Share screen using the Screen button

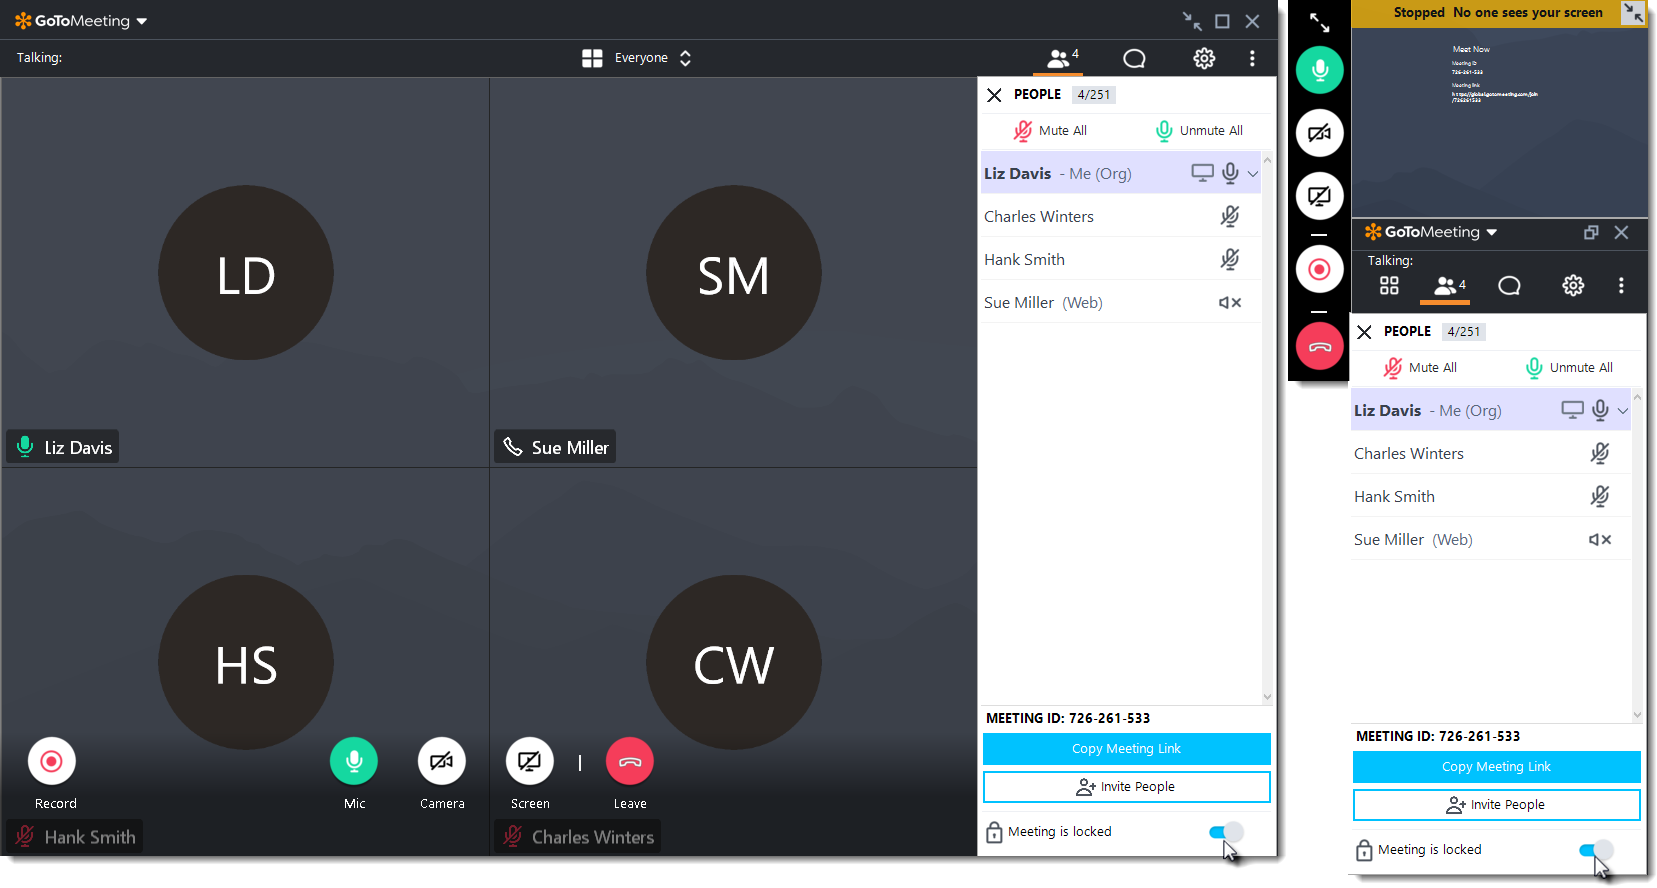530,762
